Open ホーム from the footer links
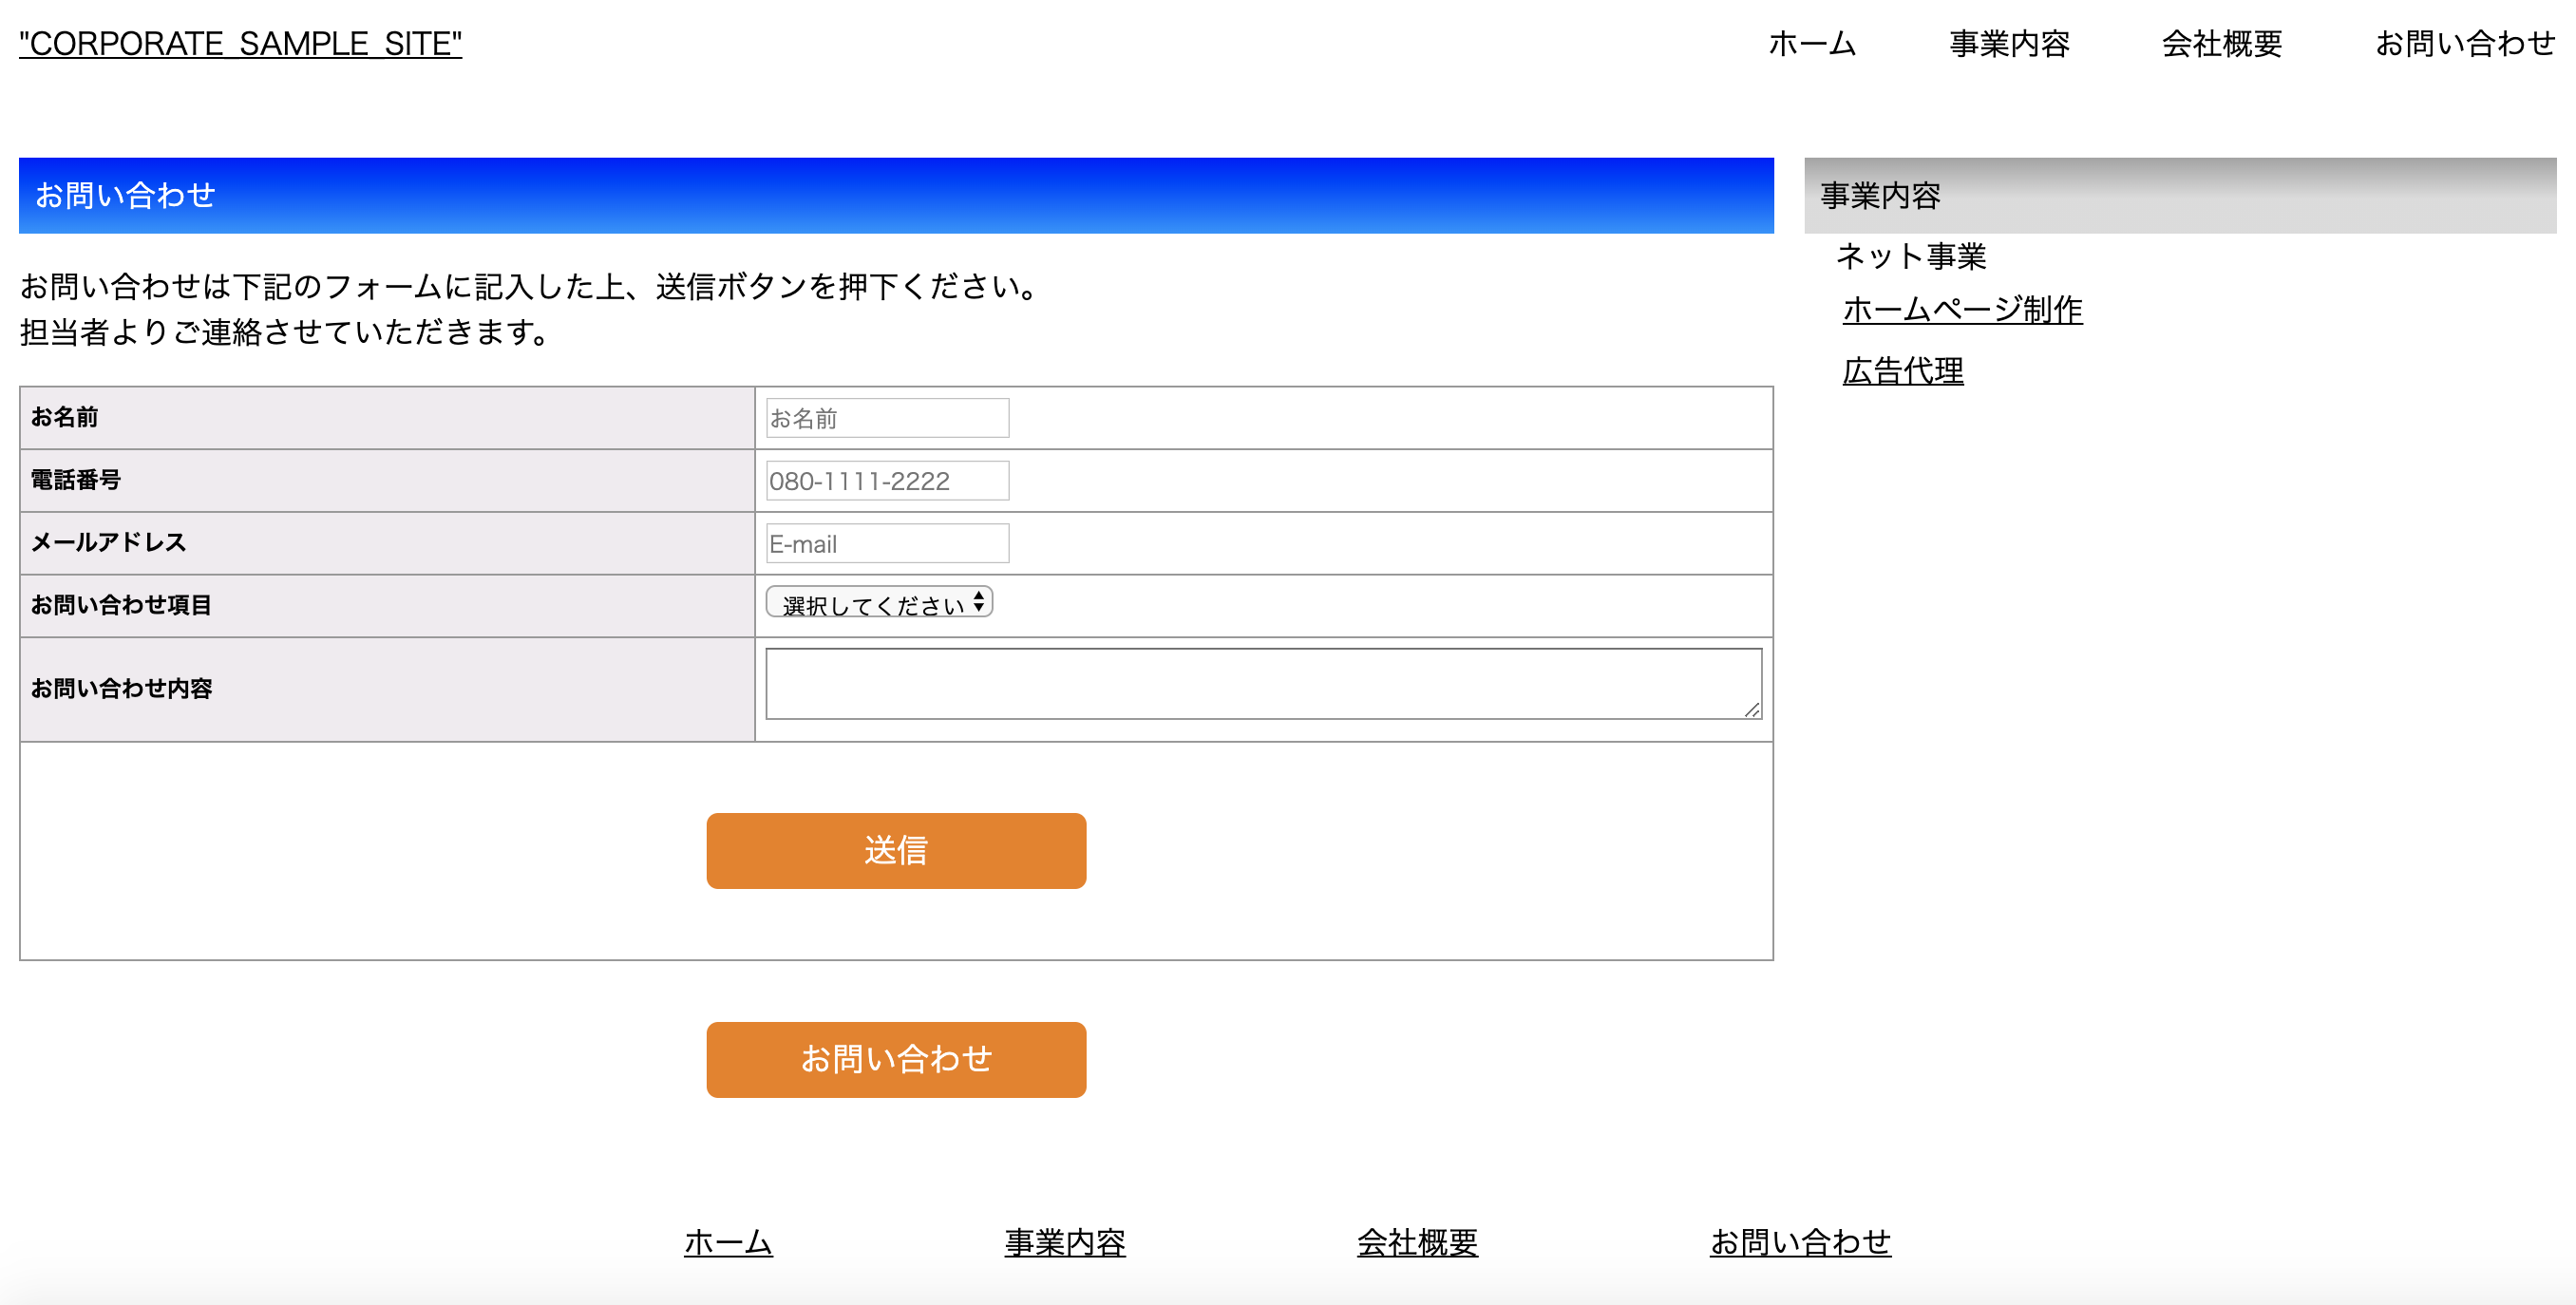 [x=727, y=1242]
